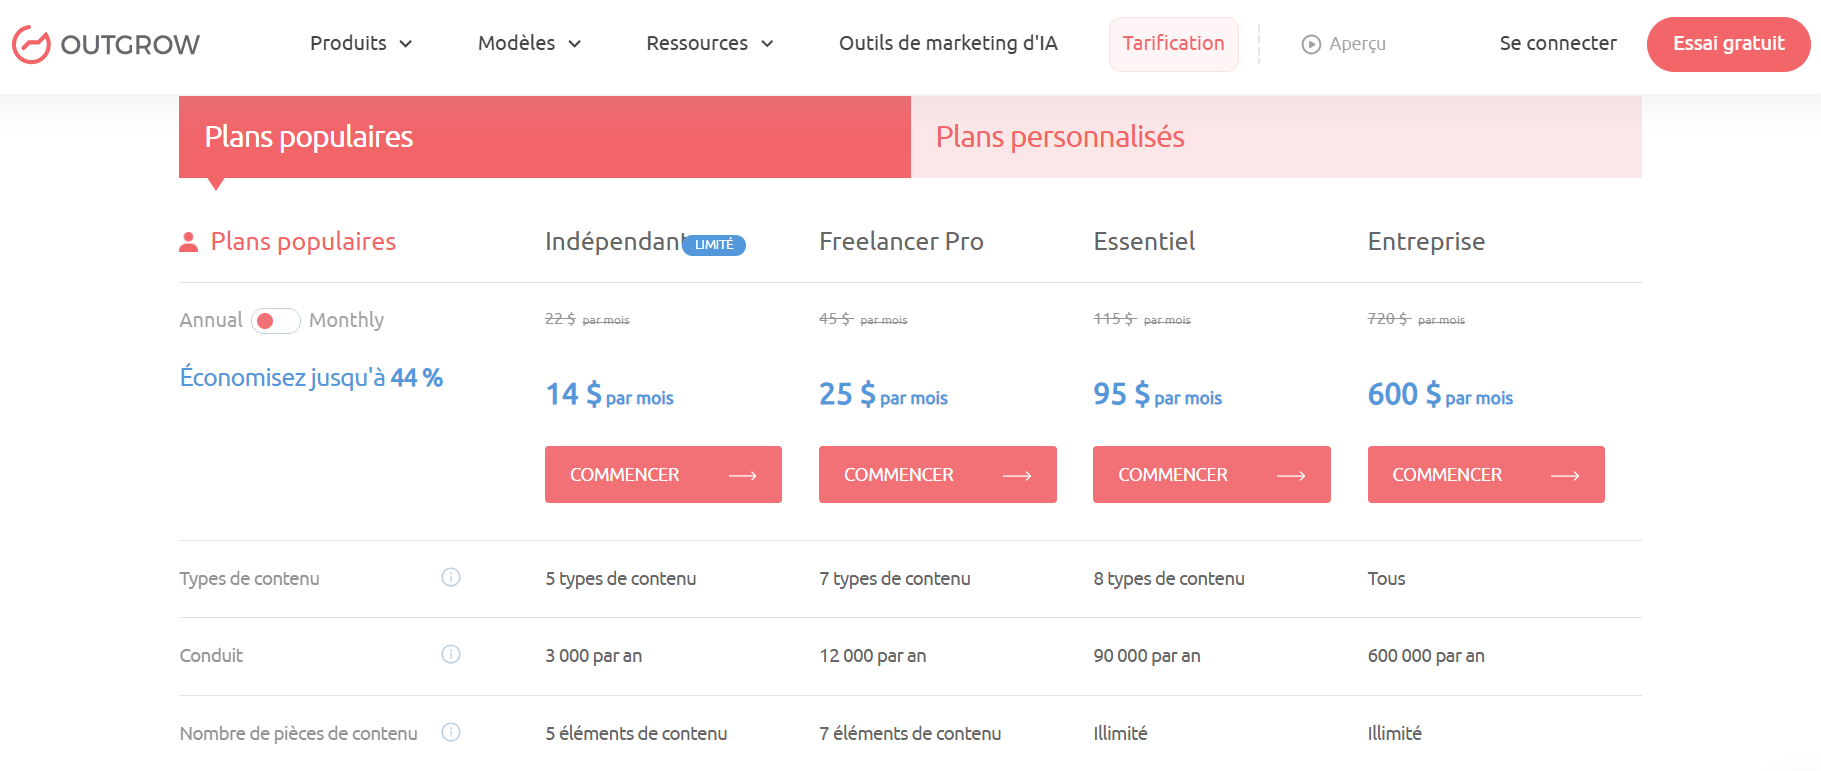Click the Indépendant plan heading
This screenshot has height=771, width=1821.
click(x=614, y=241)
